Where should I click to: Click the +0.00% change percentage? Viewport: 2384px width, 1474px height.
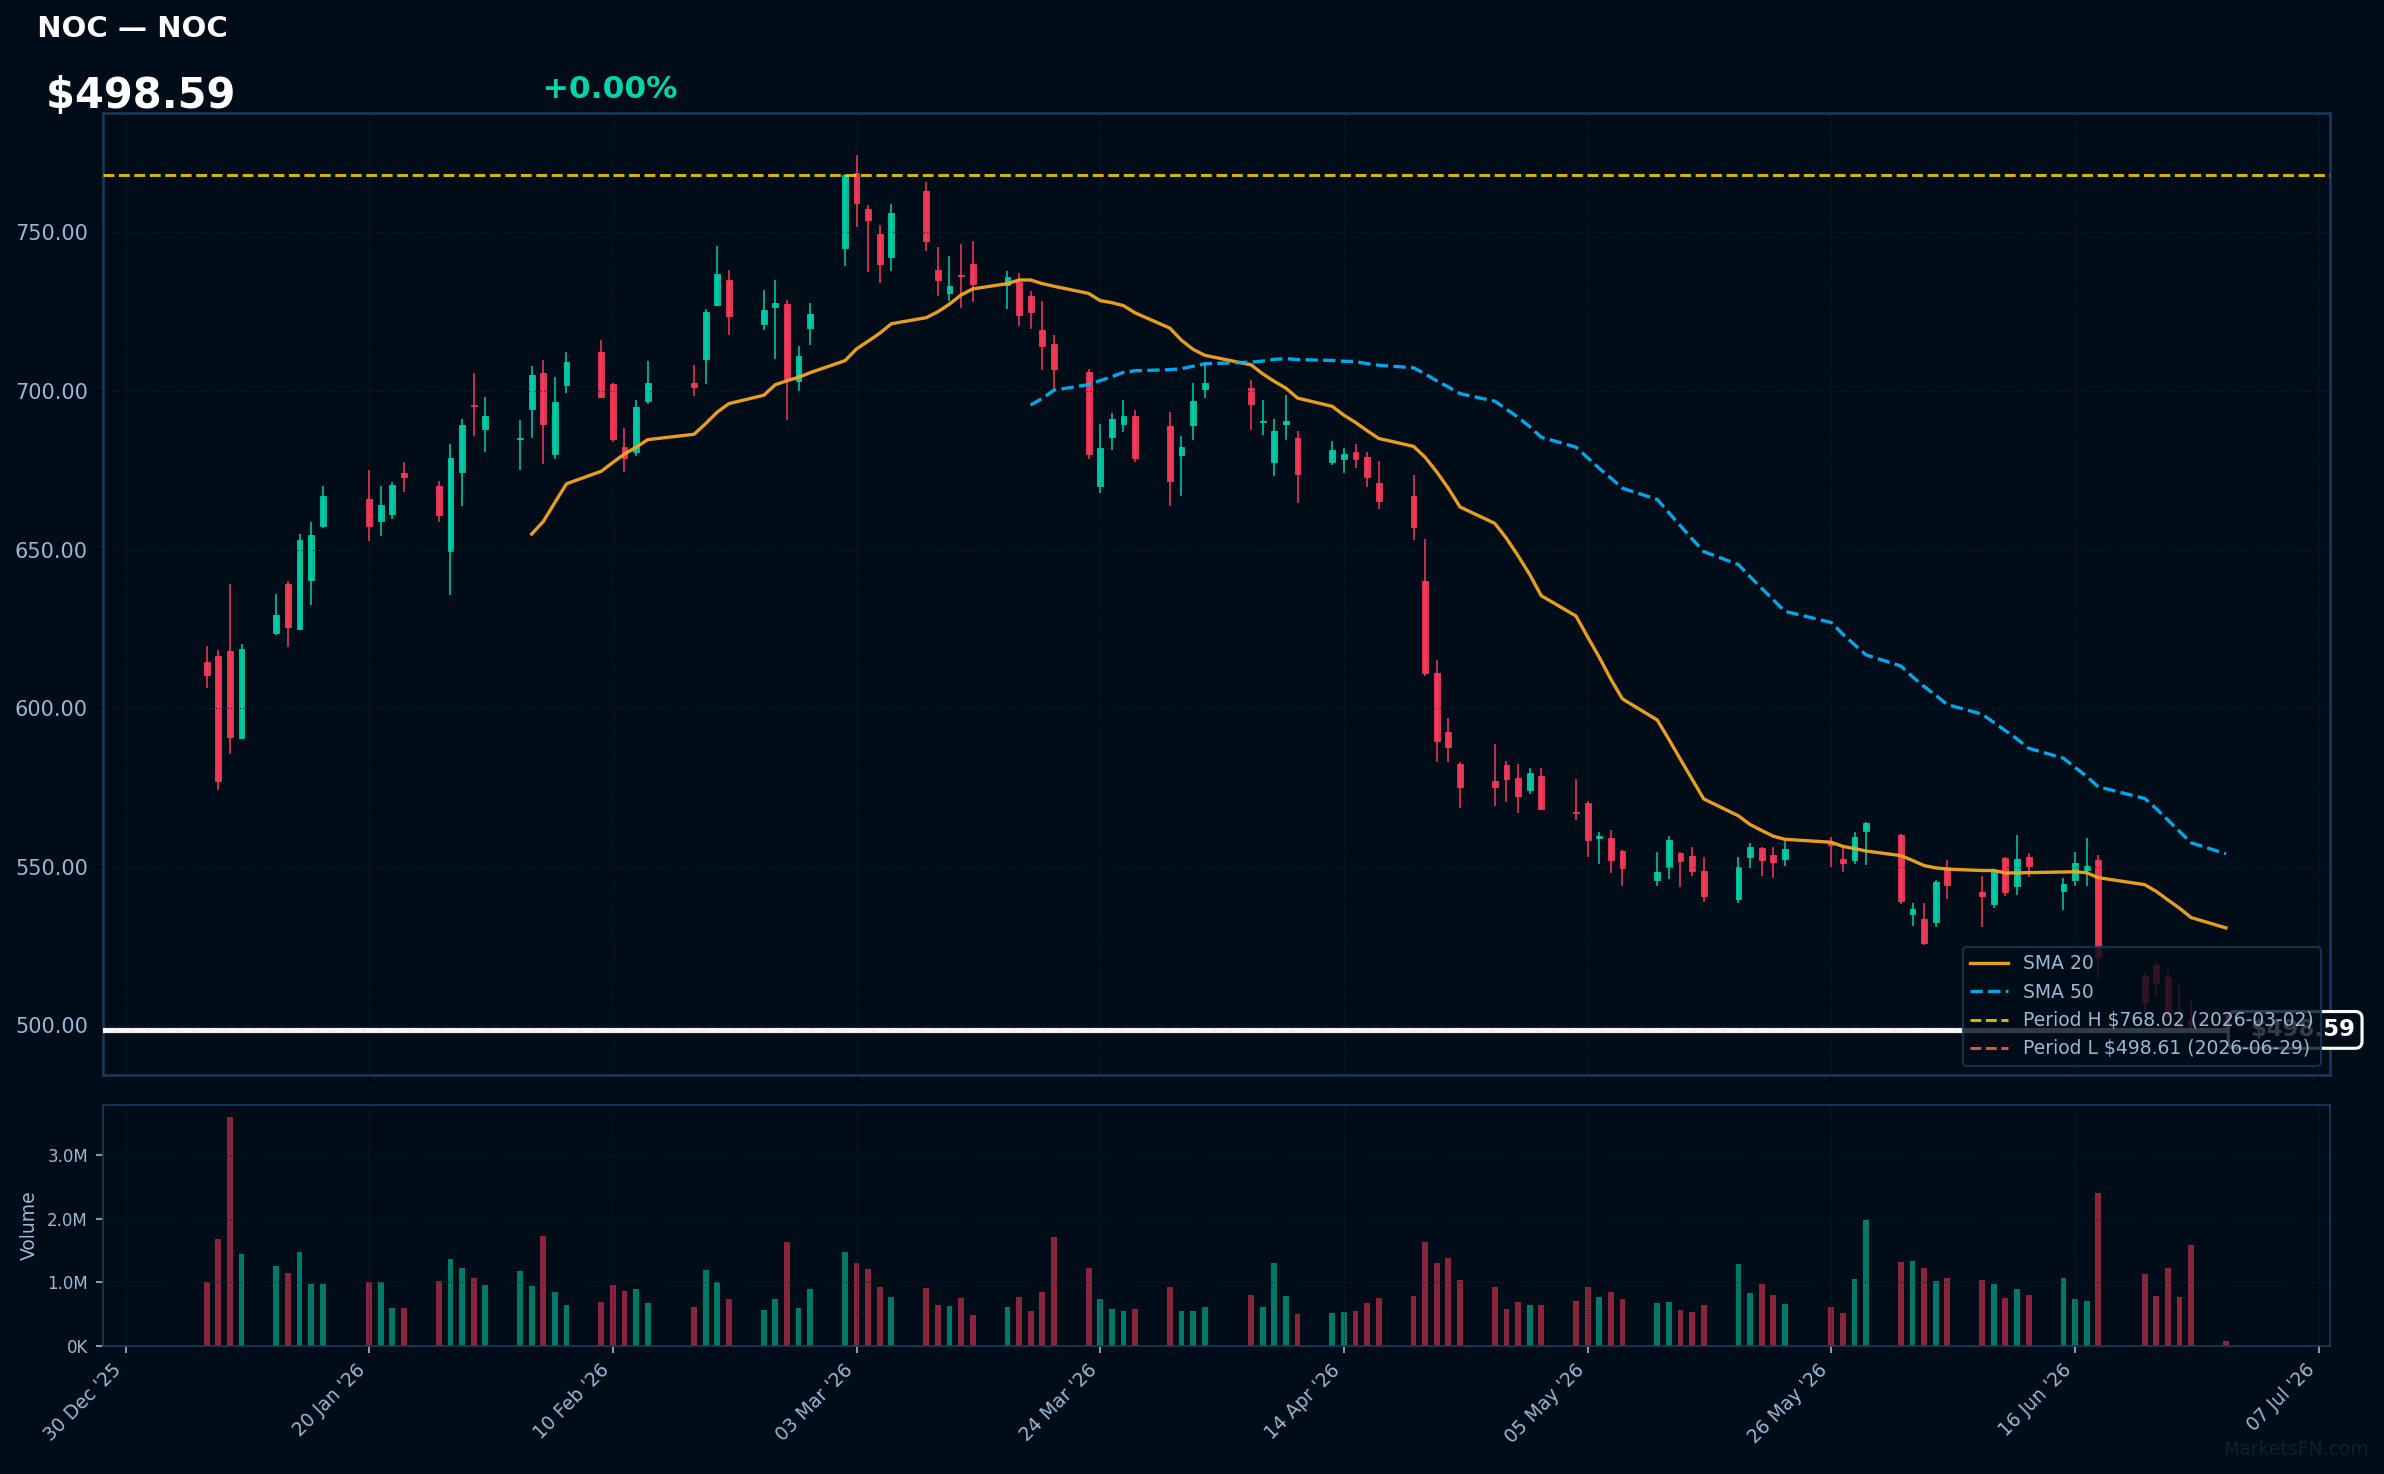point(610,88)
